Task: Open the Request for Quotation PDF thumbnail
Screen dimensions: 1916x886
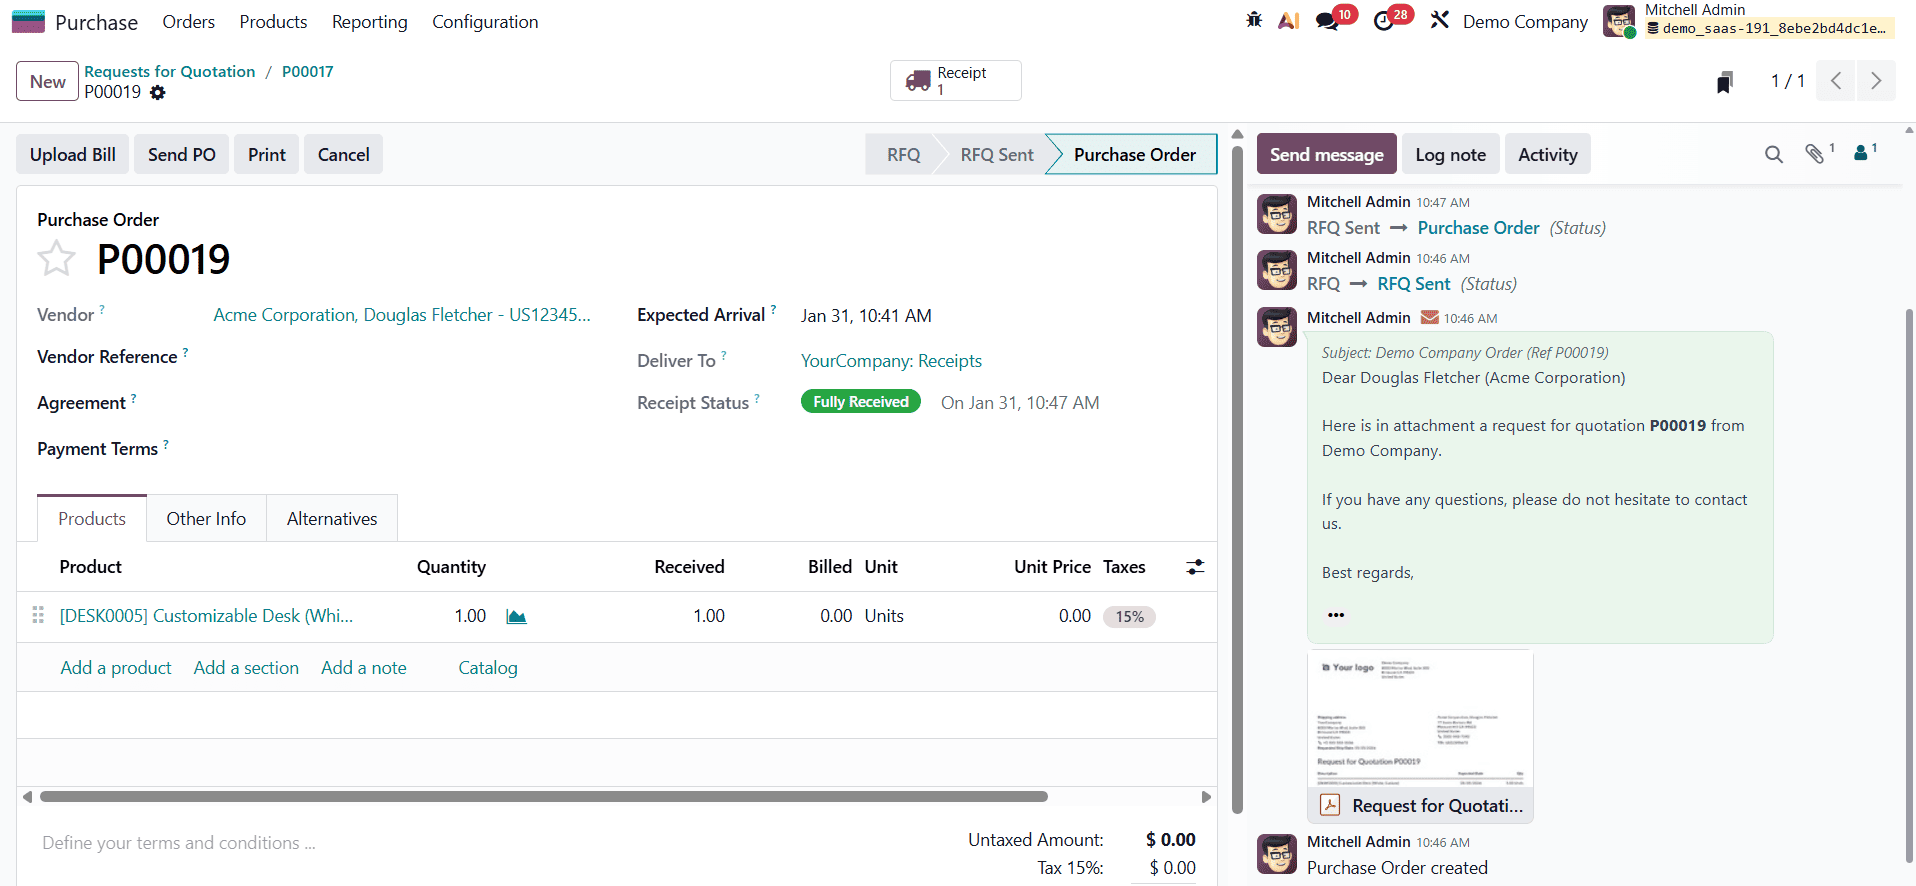Action: (x=1419, y=720)
